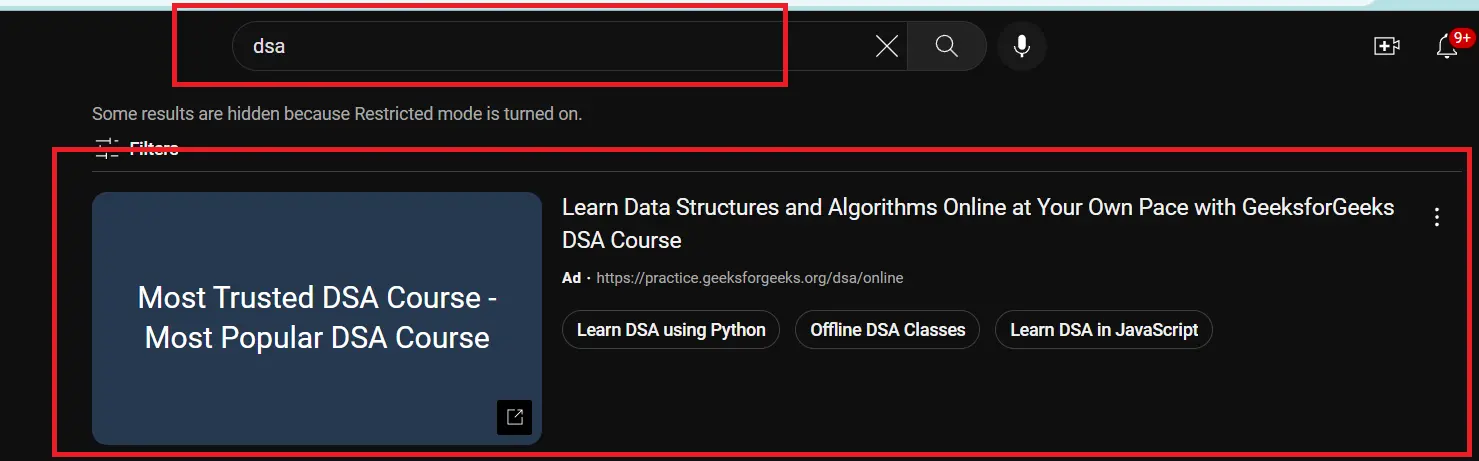The image size is (1479, 461).
Task: Start voice search with the microphone icon
Action: tap(1021, 46)
